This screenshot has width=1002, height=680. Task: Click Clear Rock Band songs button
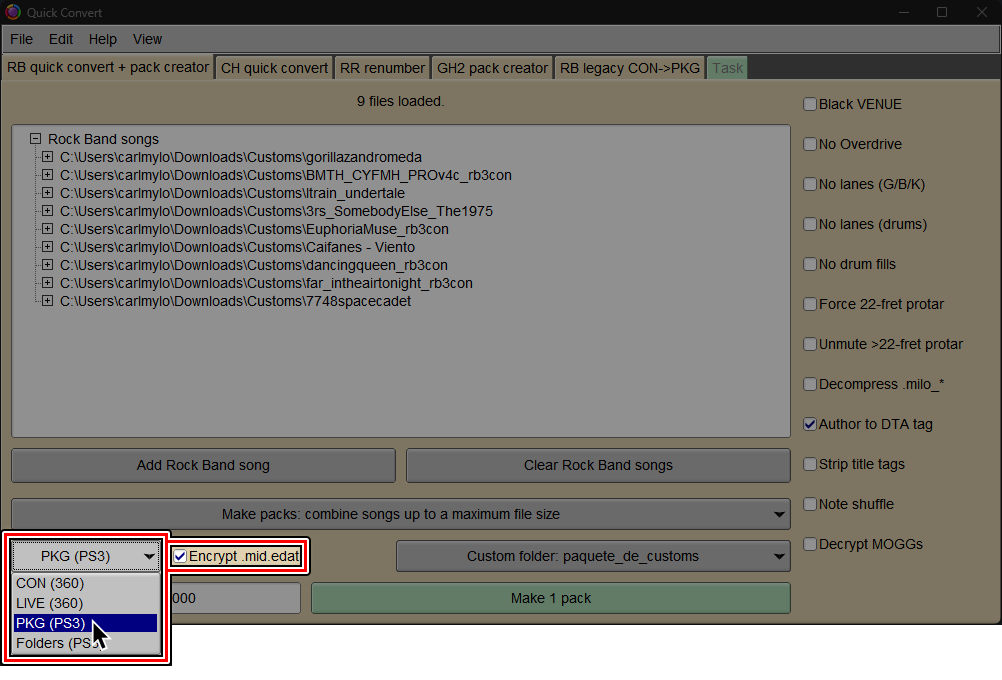click(598, 465)
